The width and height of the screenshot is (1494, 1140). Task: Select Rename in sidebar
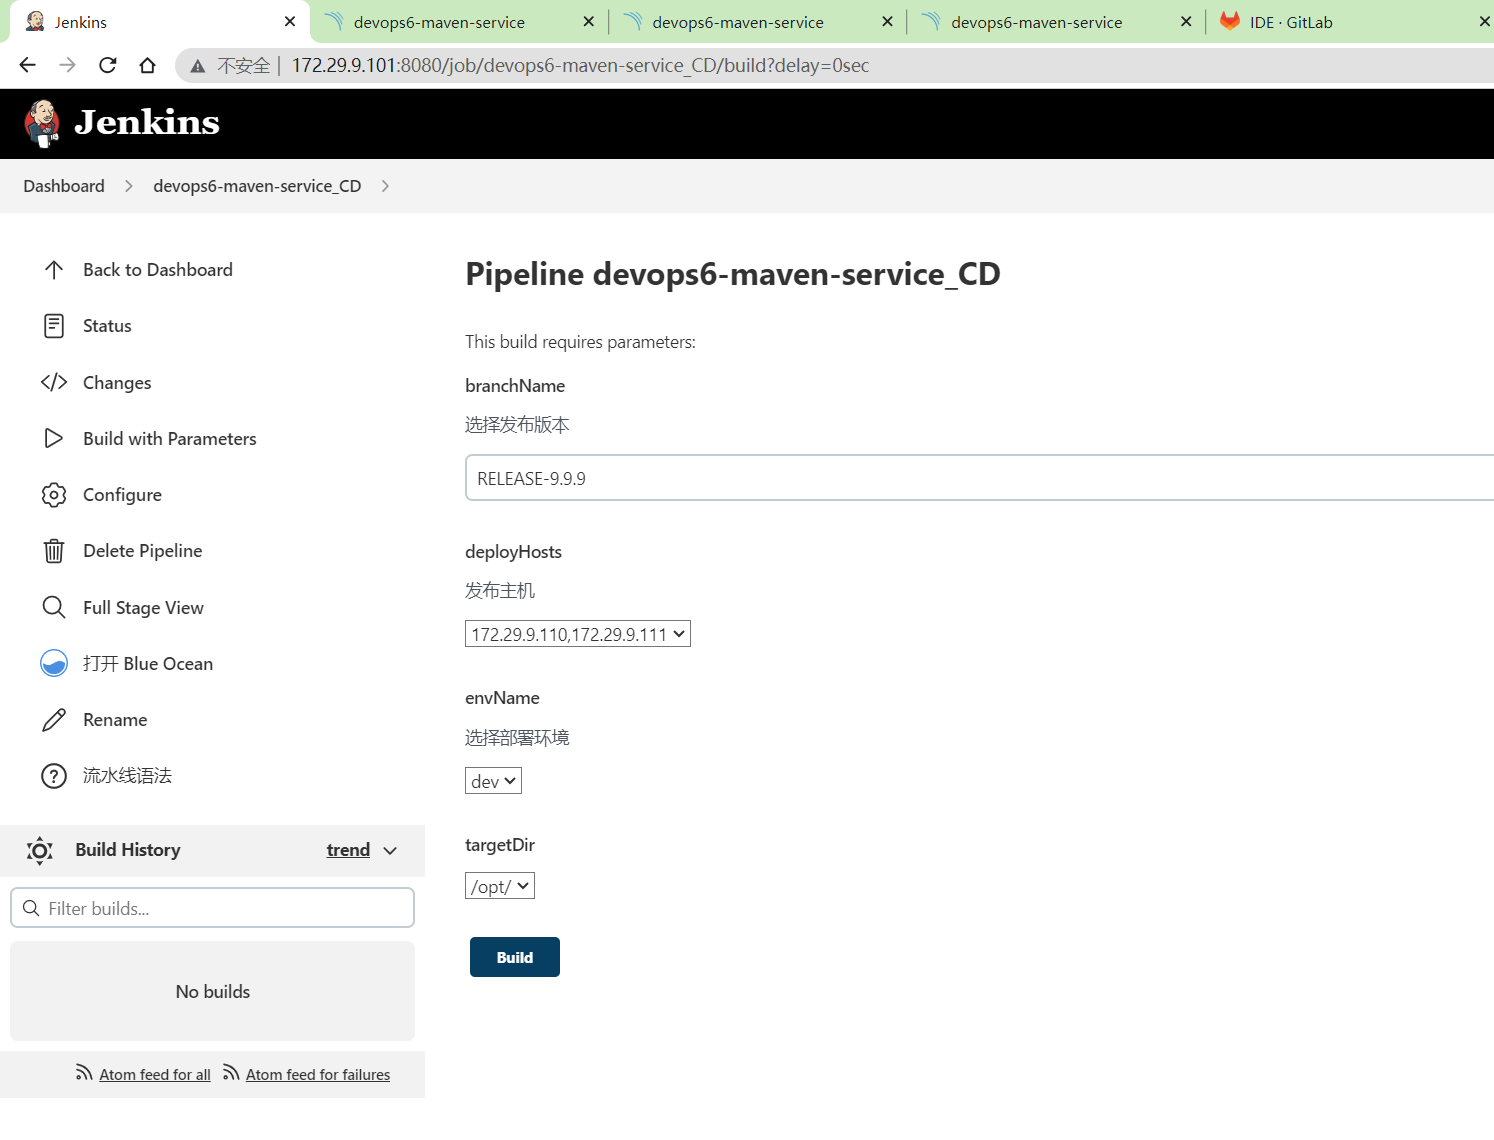115,720
